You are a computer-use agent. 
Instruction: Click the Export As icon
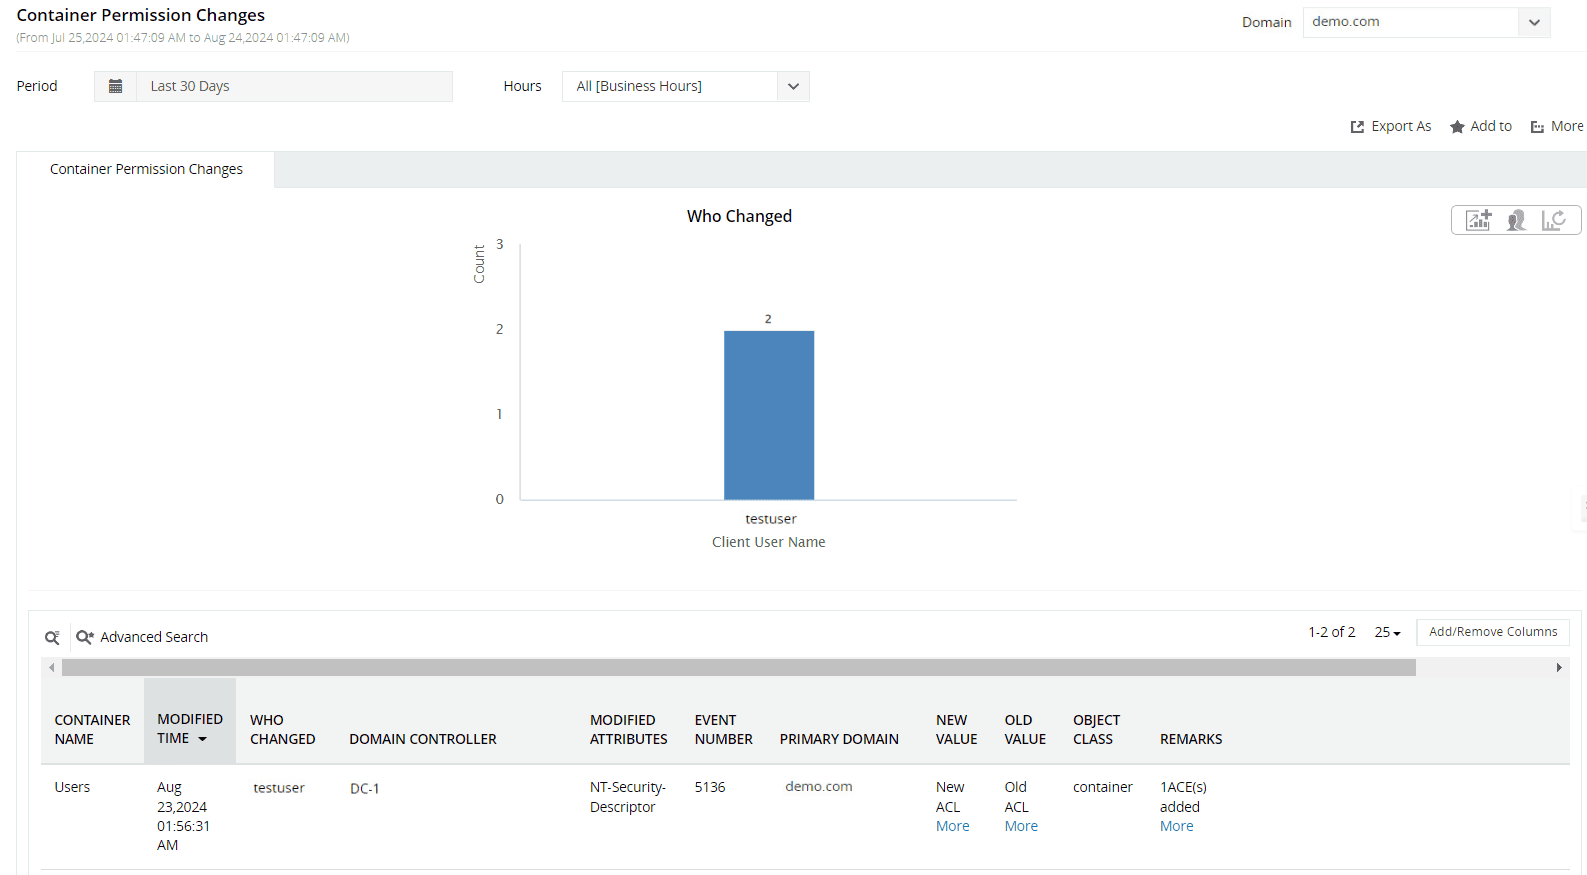1357,127
